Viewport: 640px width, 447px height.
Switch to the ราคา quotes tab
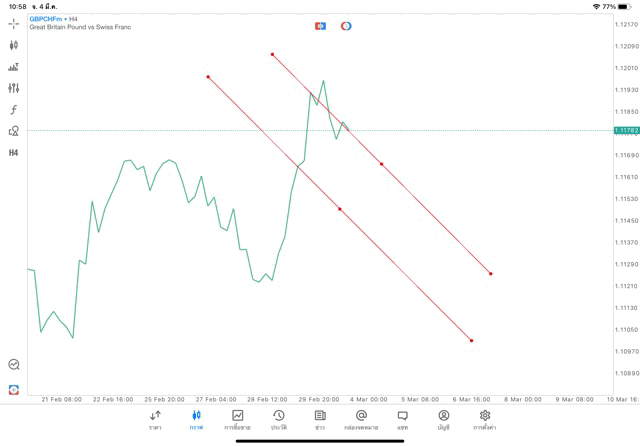tap(155, 419)
